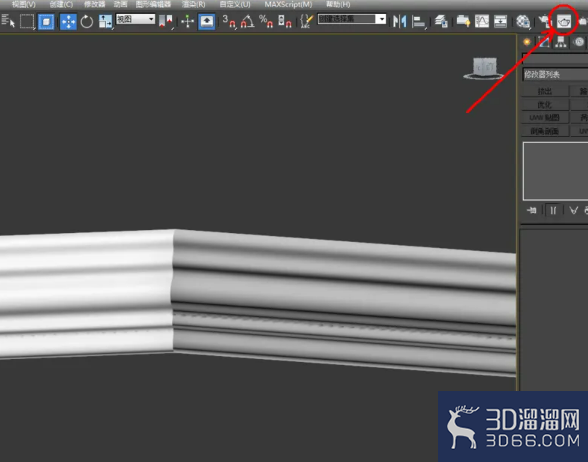Image resolution: width=588 pixels, height=462 pixels.
Task: Toggle the 3D Snaps button
Action: pyautogui.click(x=229, y=21)
